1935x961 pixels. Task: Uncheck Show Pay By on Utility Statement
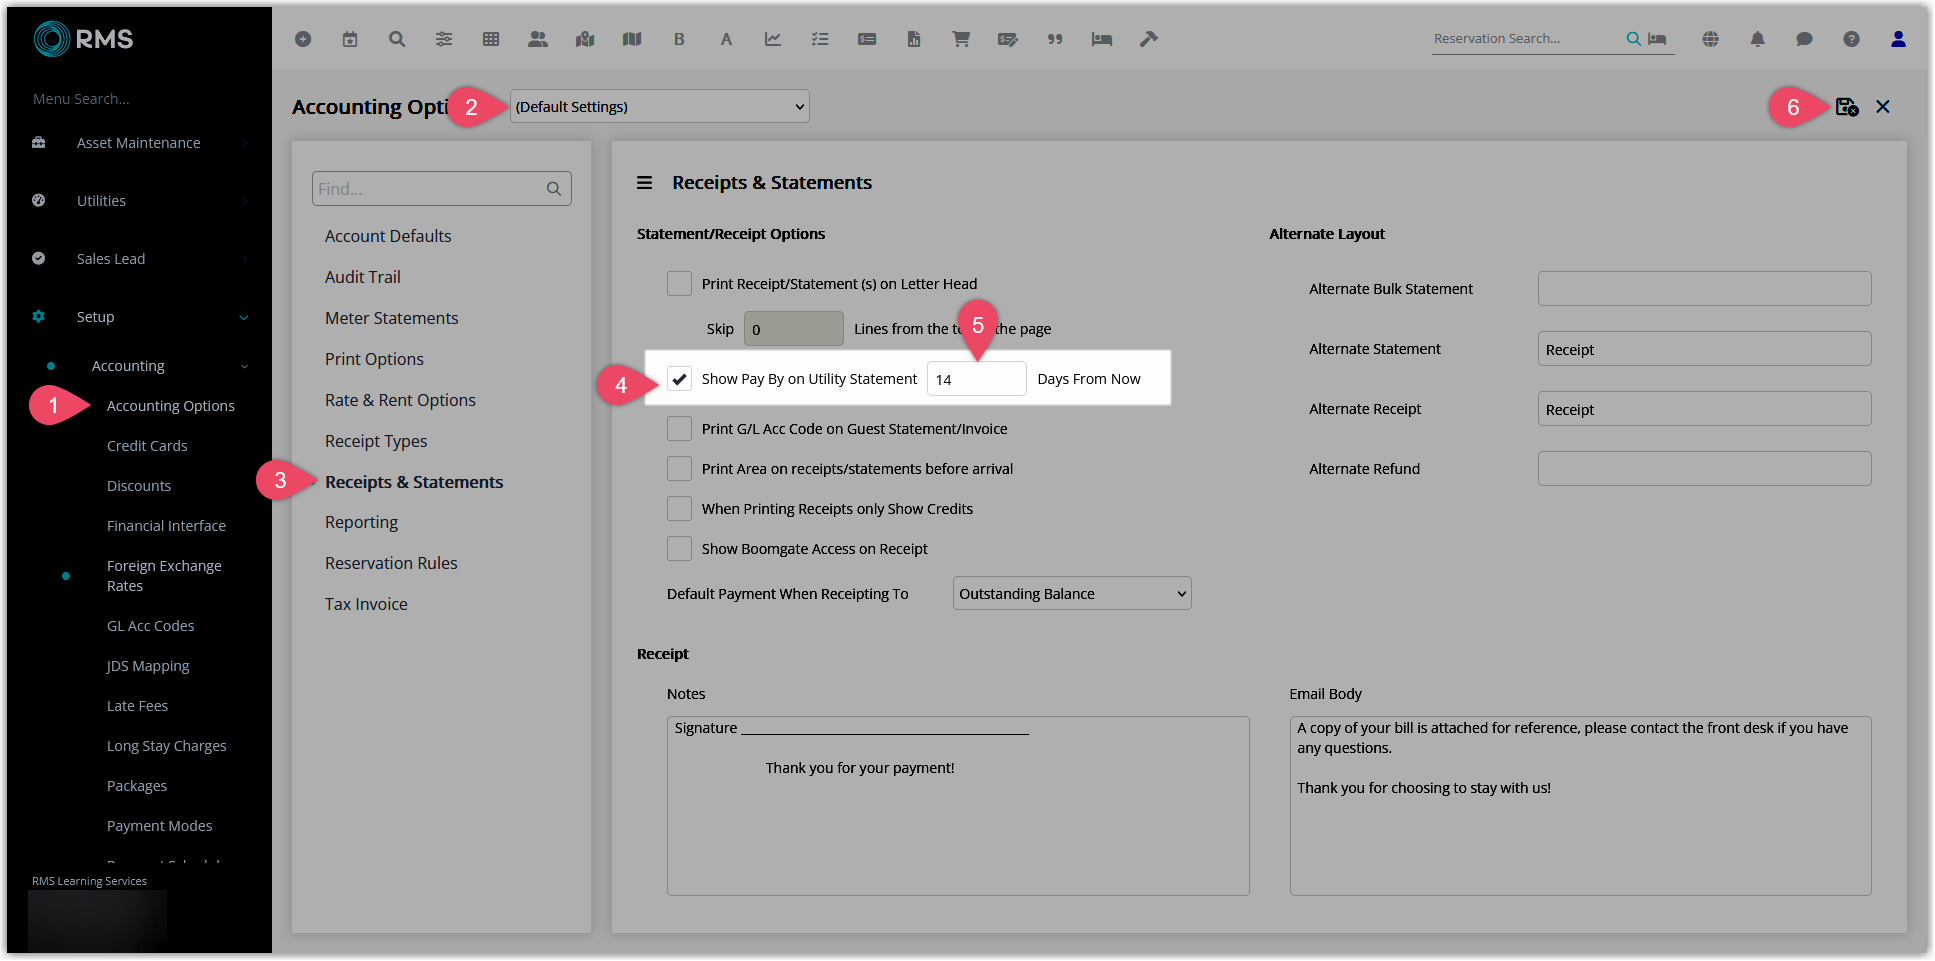pos(679,379)
